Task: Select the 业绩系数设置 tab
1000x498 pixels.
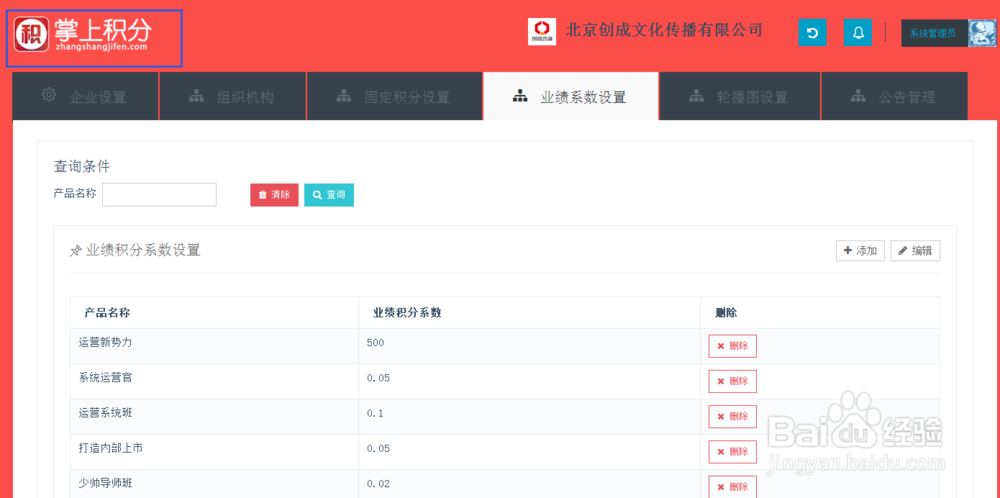Action: tap(571, 96)
